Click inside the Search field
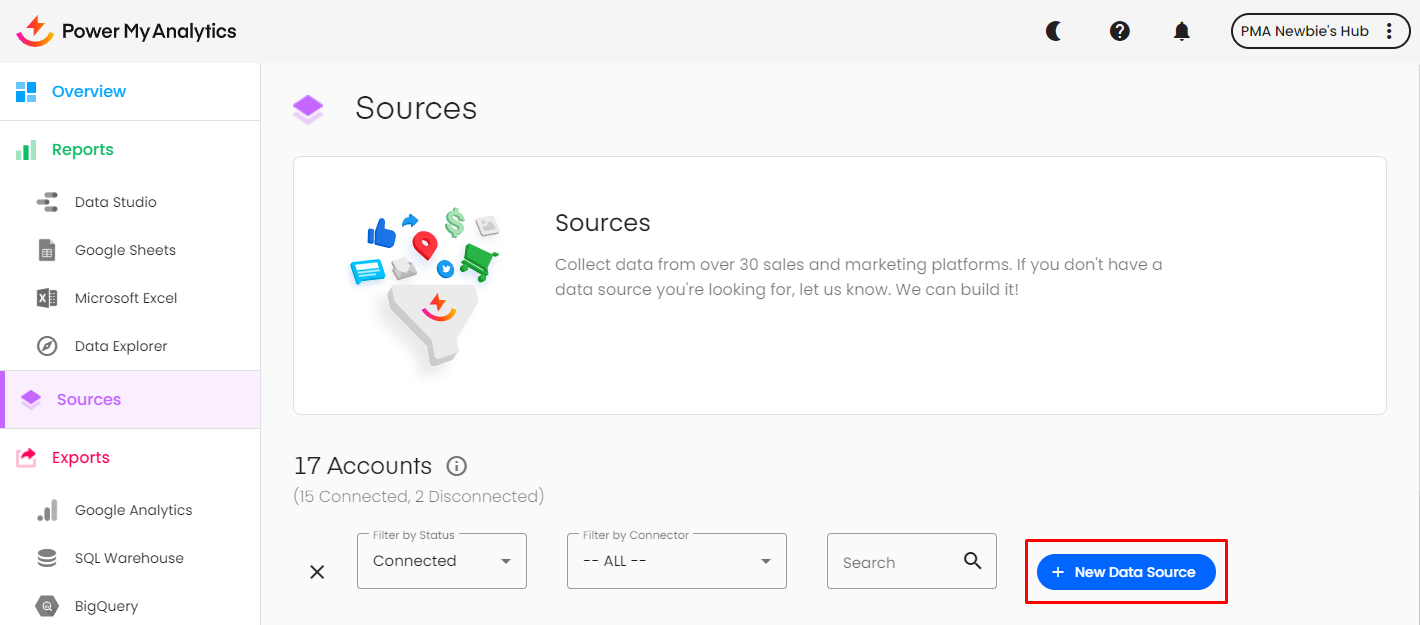Image resolution: width=1420 pixels, height=625 pixels. (895, 561)
